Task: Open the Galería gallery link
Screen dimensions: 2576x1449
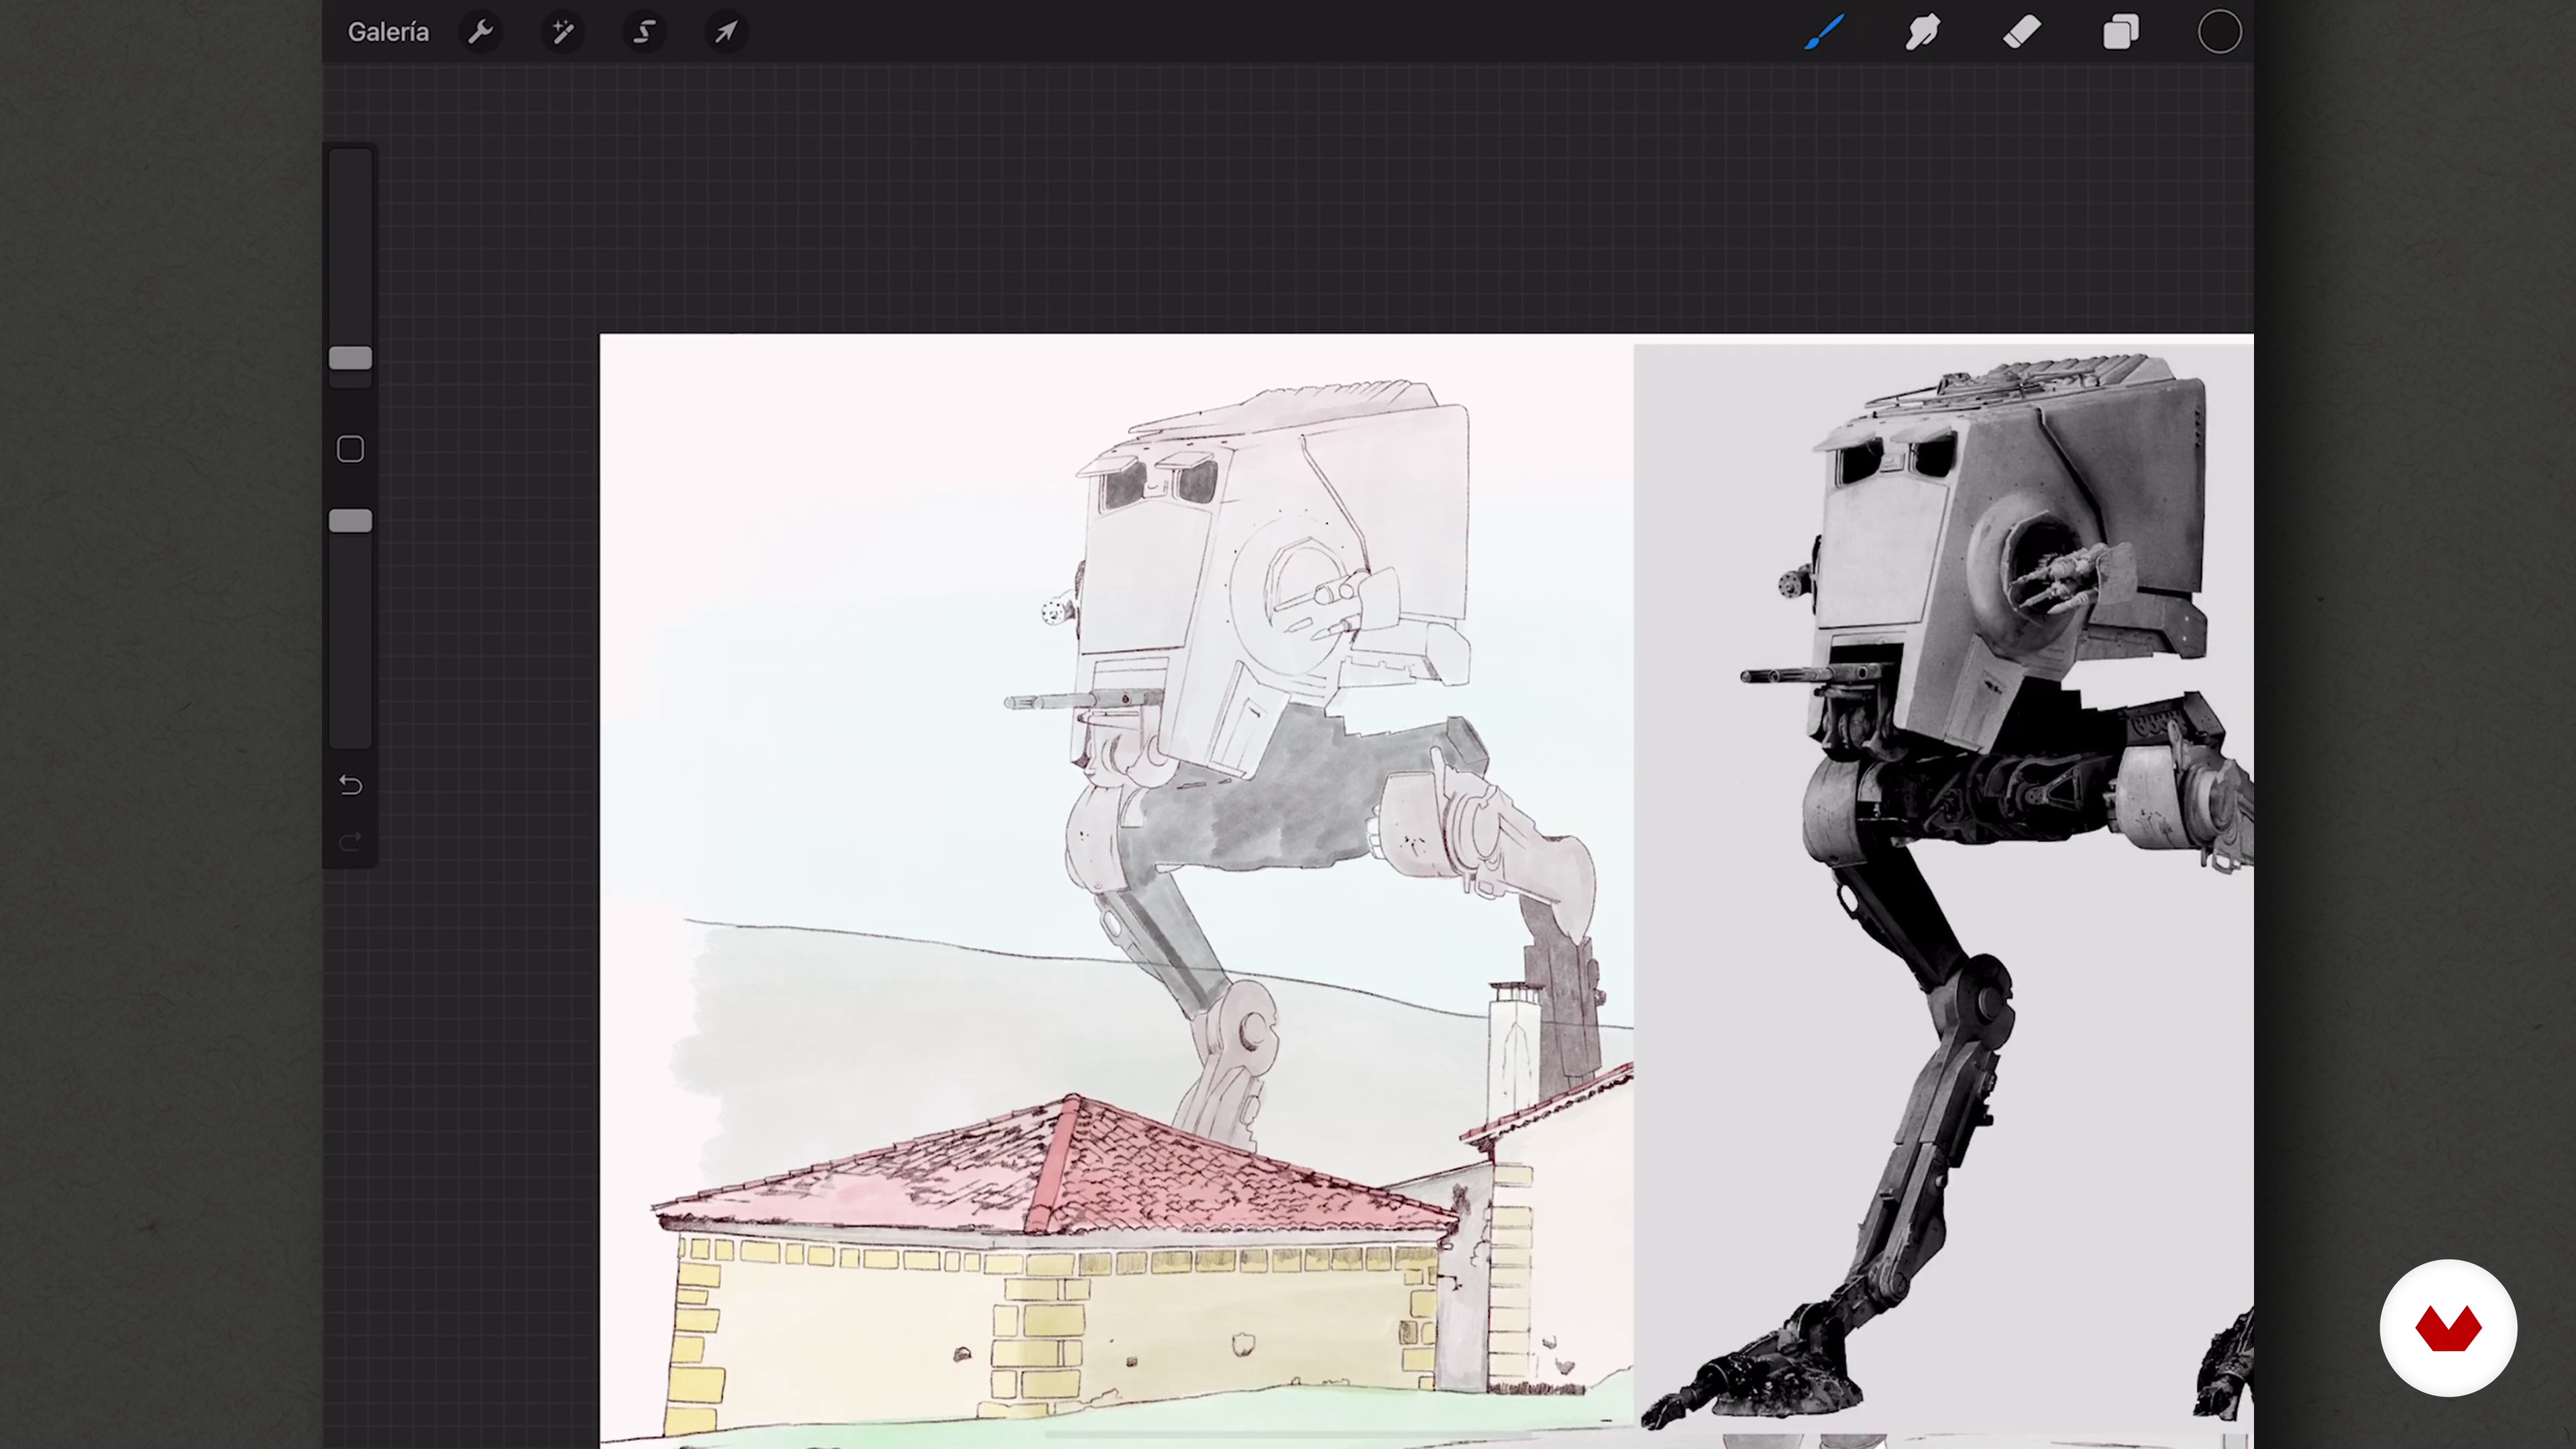Action: tap(388, 32)
